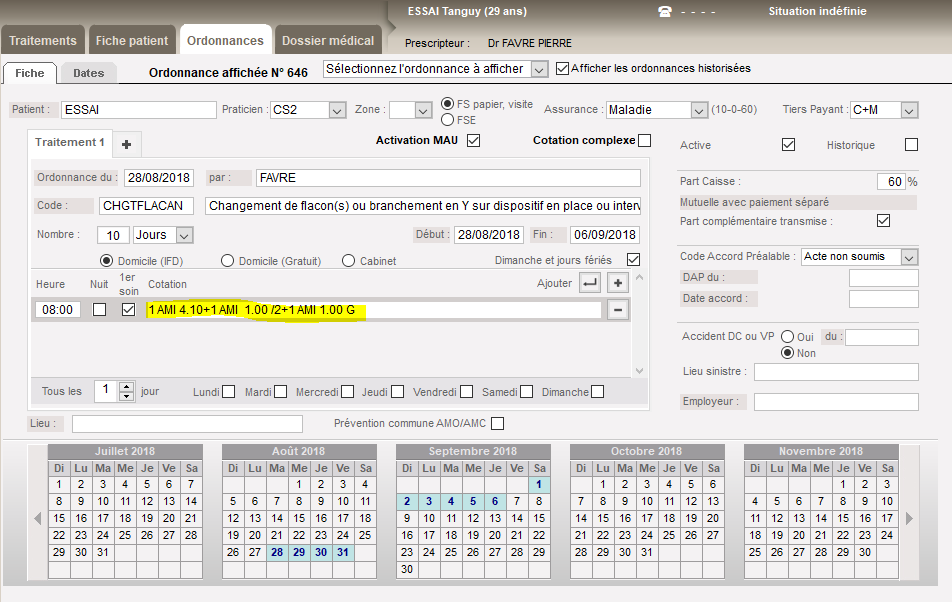Toggle Part complémentaire transmise checkbox

pos(883,220)
